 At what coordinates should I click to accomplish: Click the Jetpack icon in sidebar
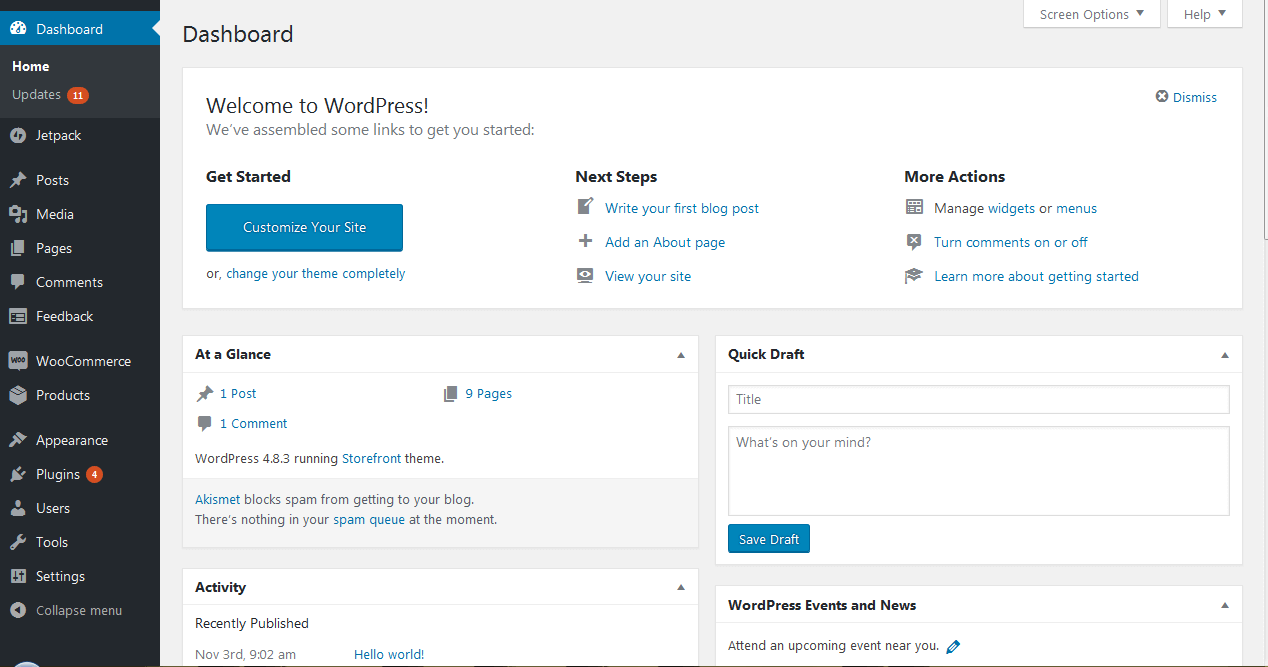(18, 135)
